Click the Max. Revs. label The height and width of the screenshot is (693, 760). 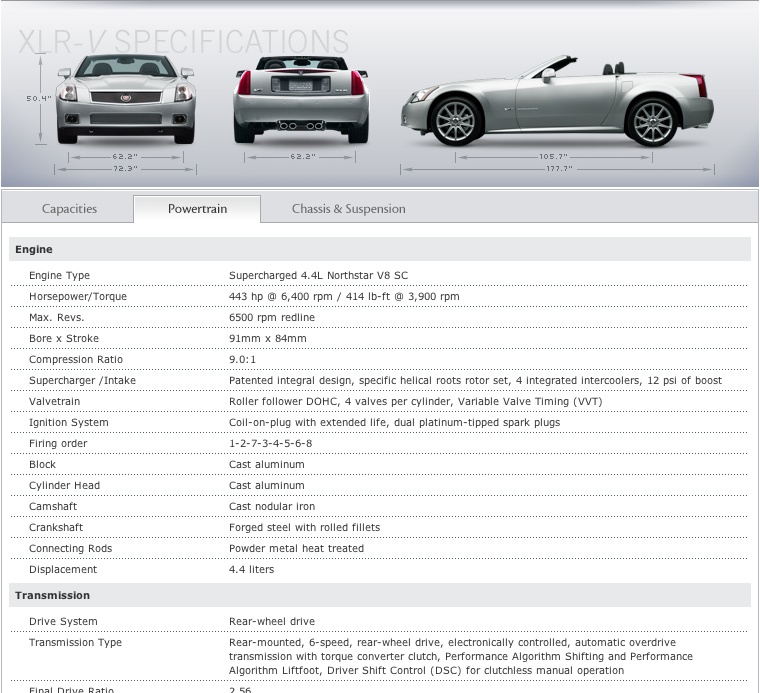click(x=56, y=317)
